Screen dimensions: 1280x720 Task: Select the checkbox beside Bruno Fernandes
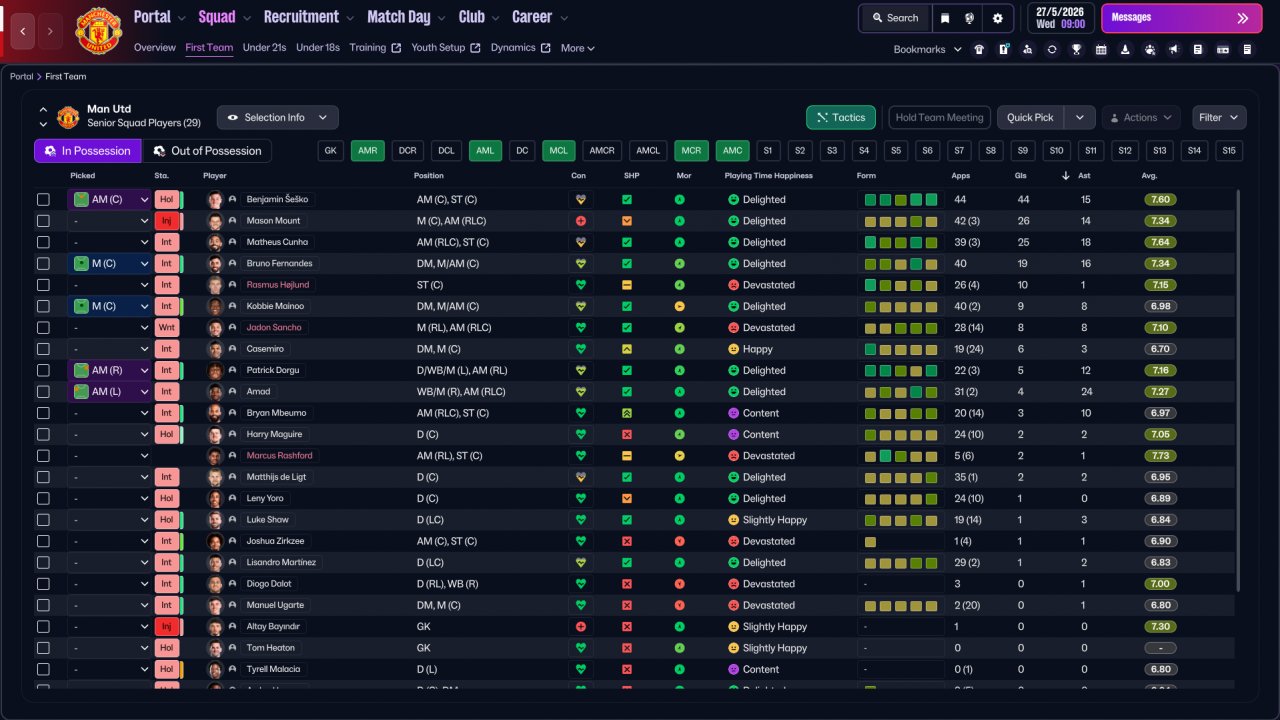click(43, 264)
